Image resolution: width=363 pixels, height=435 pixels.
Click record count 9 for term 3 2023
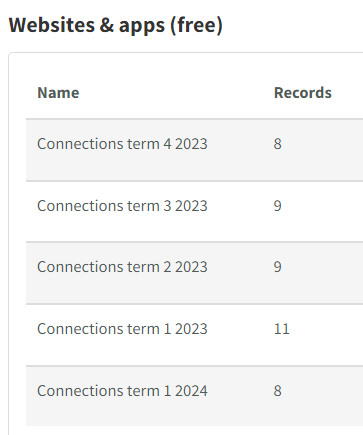click(x=278, y=206)
